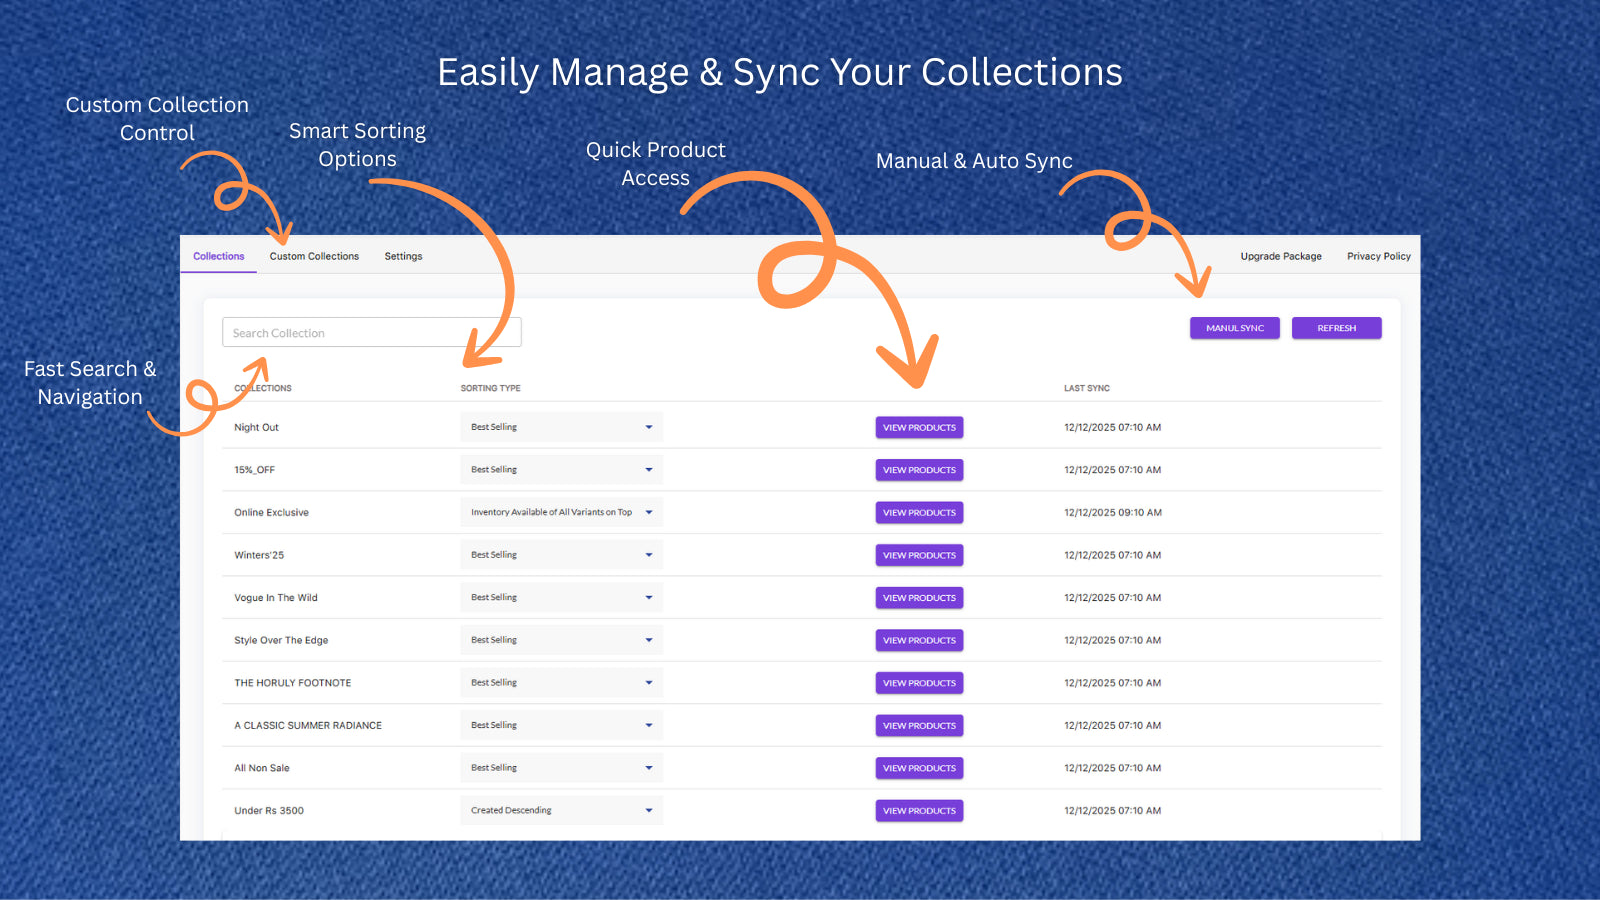Image resolution: width=1600 pixels, height=900 pixels.
Task: Open products of Under Rs 3500 collection
Action: coord(919,810)
